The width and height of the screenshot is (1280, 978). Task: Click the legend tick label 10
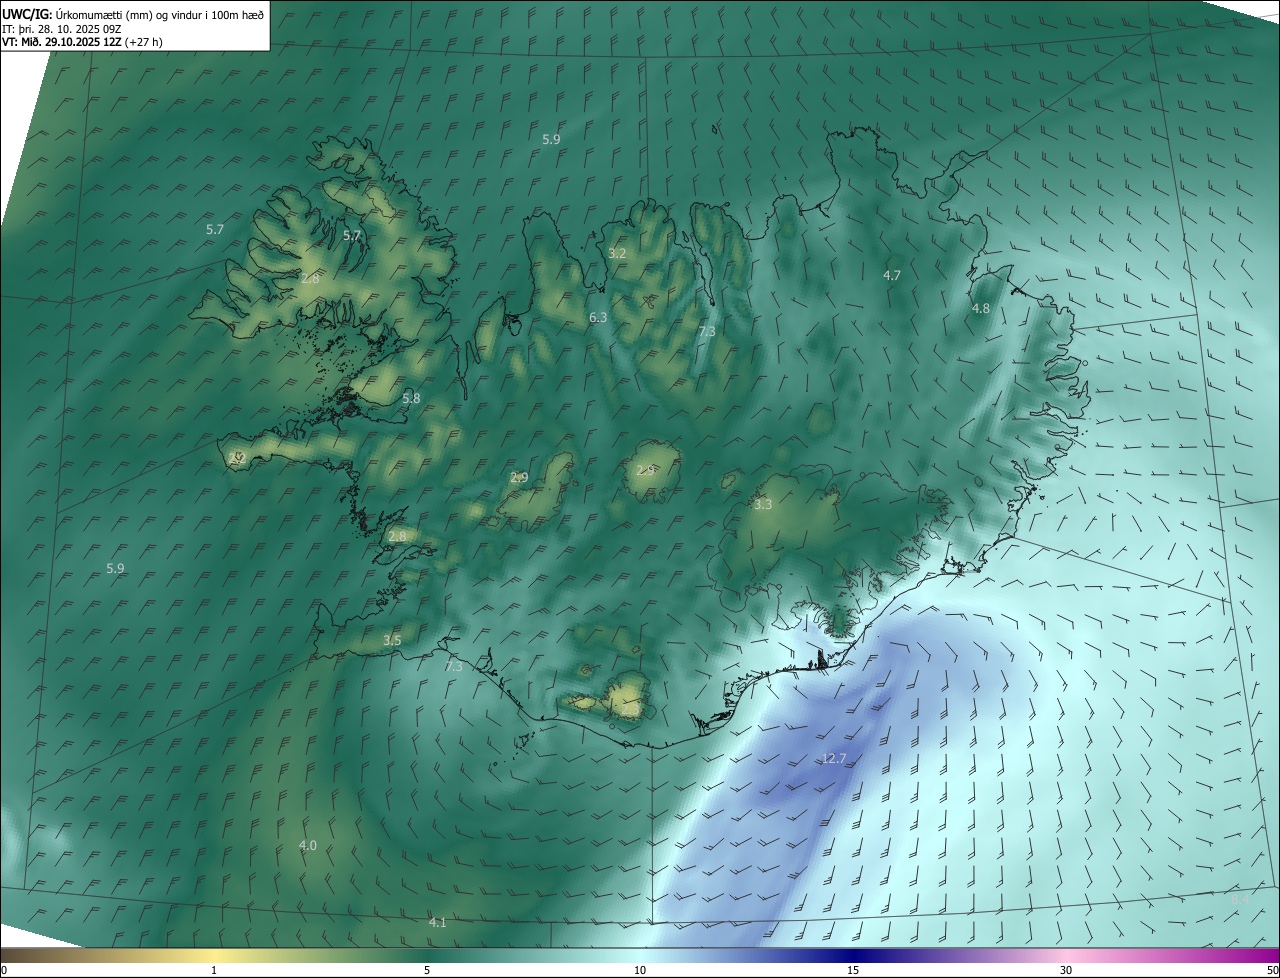pyautogui.click(x=640, y=970)
